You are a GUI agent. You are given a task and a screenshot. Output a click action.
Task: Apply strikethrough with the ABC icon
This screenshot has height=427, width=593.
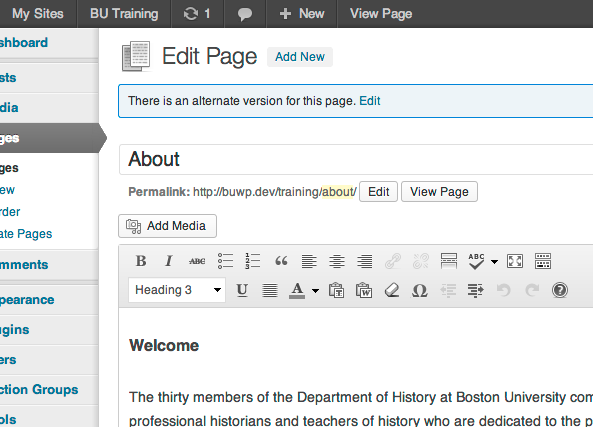[x=197, y=261]
